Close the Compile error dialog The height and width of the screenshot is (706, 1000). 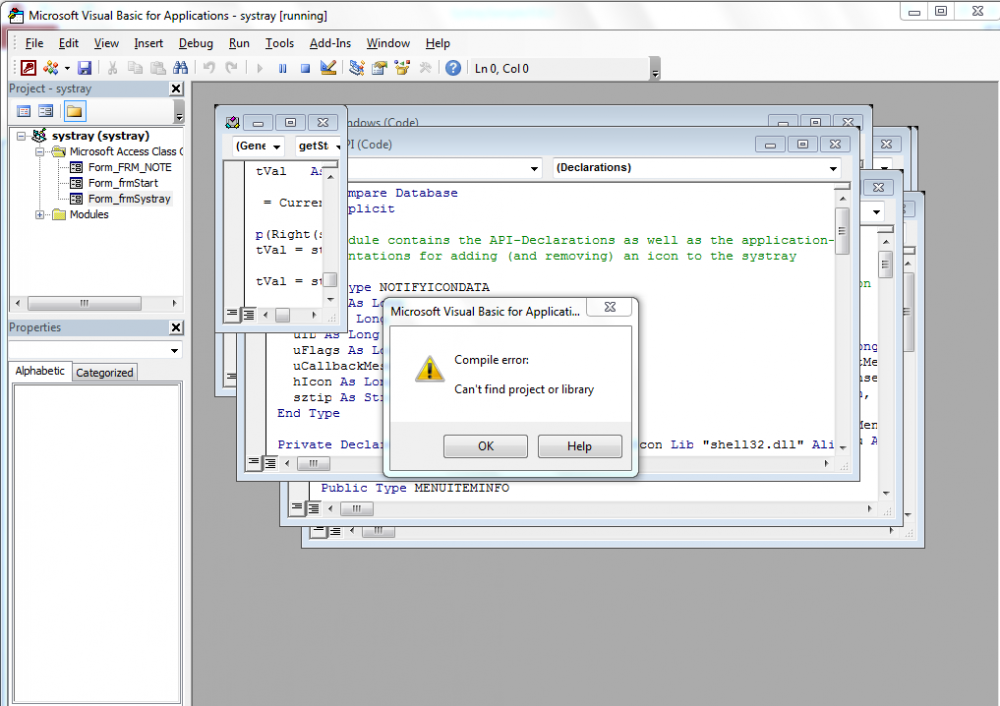[x=610, y=307]
